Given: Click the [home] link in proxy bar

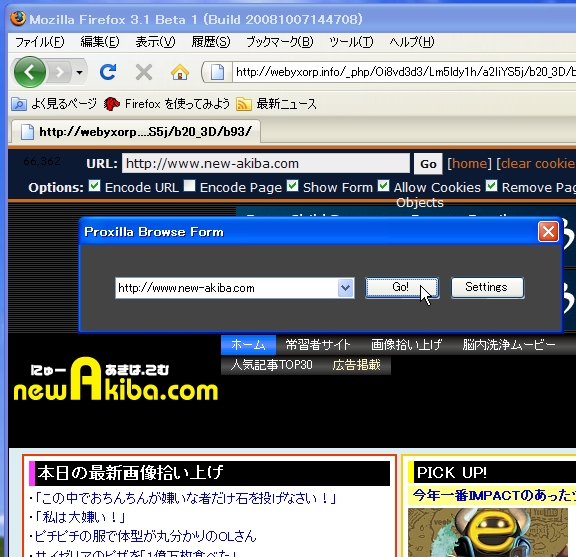Looking at the screenshot, I should pos(469,163).
